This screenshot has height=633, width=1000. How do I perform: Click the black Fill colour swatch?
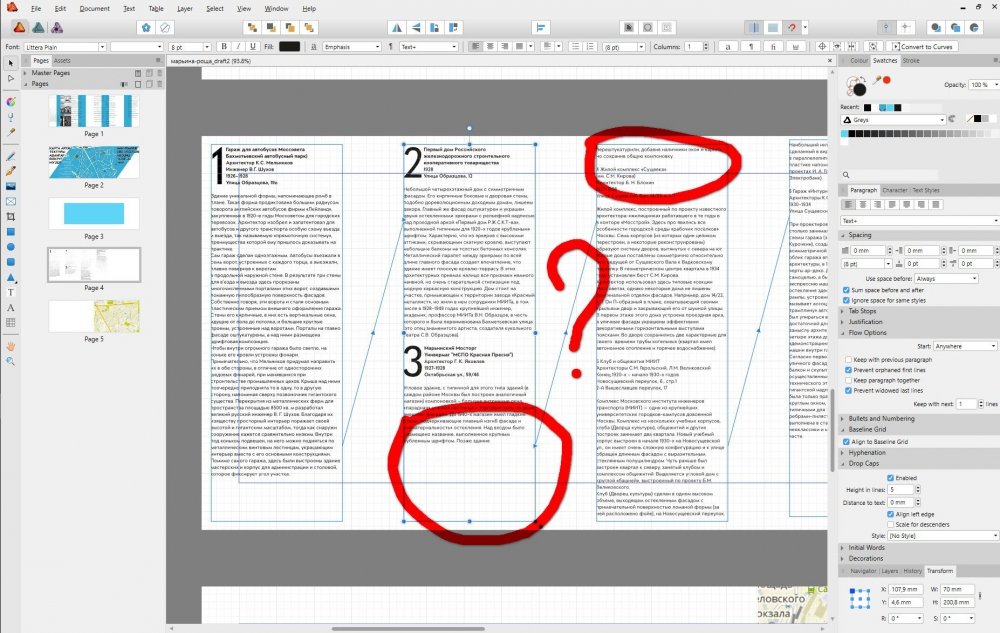289,46
